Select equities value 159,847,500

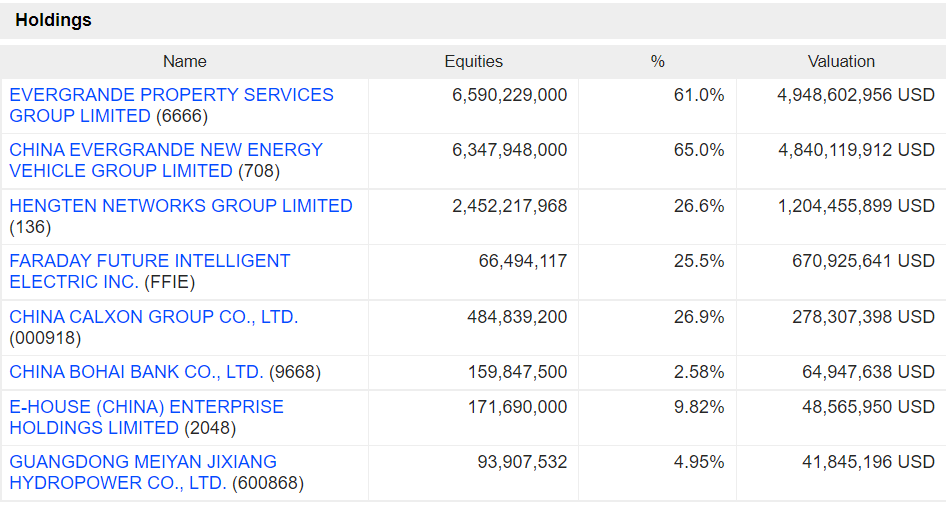pos(518,372)
